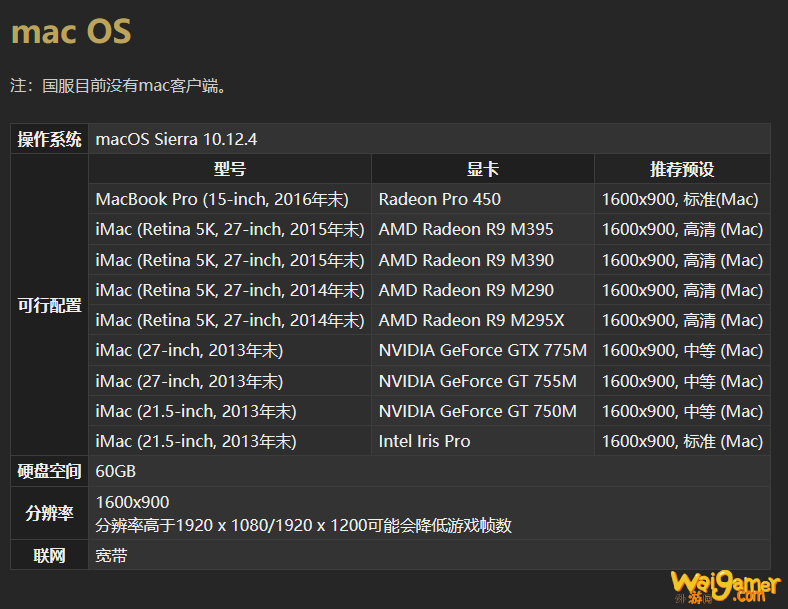
Task: Click the "NVIDIA GeForce GT 755M" cell
Action: [482, 381]
